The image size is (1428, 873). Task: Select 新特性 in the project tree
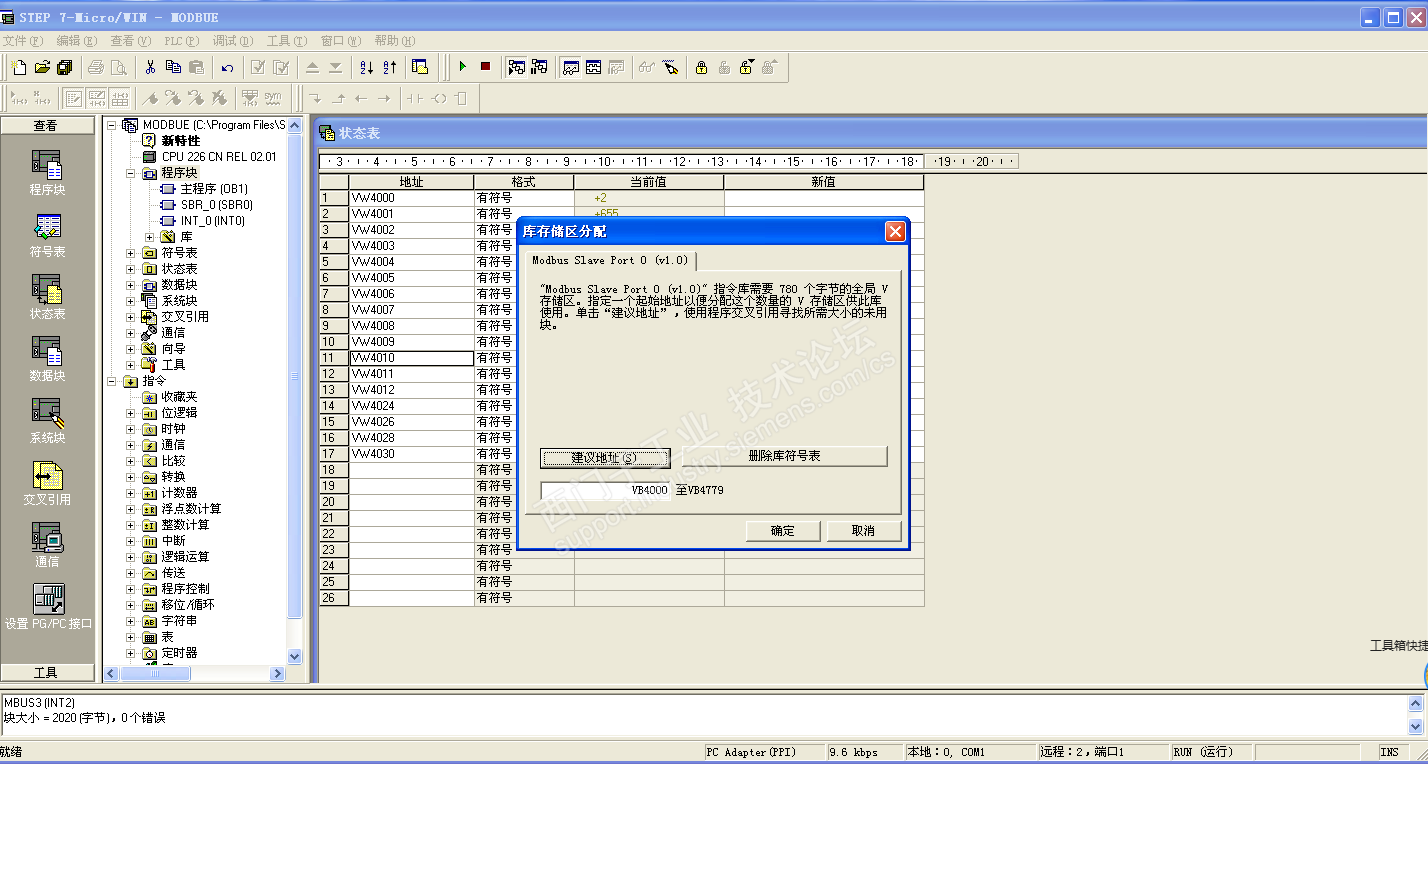click(181, 141)
